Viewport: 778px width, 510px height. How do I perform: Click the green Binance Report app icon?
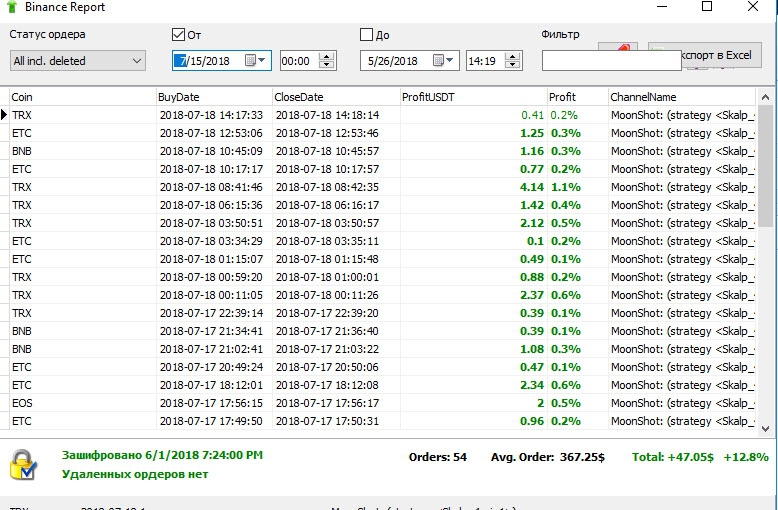click(x=12, y=6)
